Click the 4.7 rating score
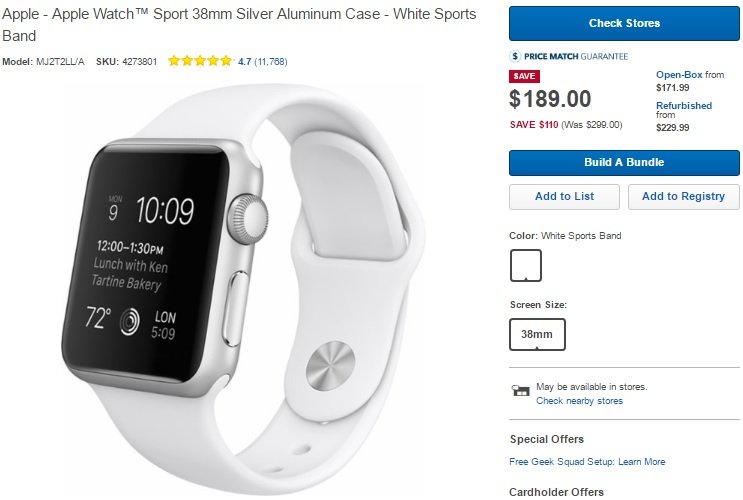This screenshot has height=500, width=743. pos(245,62)
